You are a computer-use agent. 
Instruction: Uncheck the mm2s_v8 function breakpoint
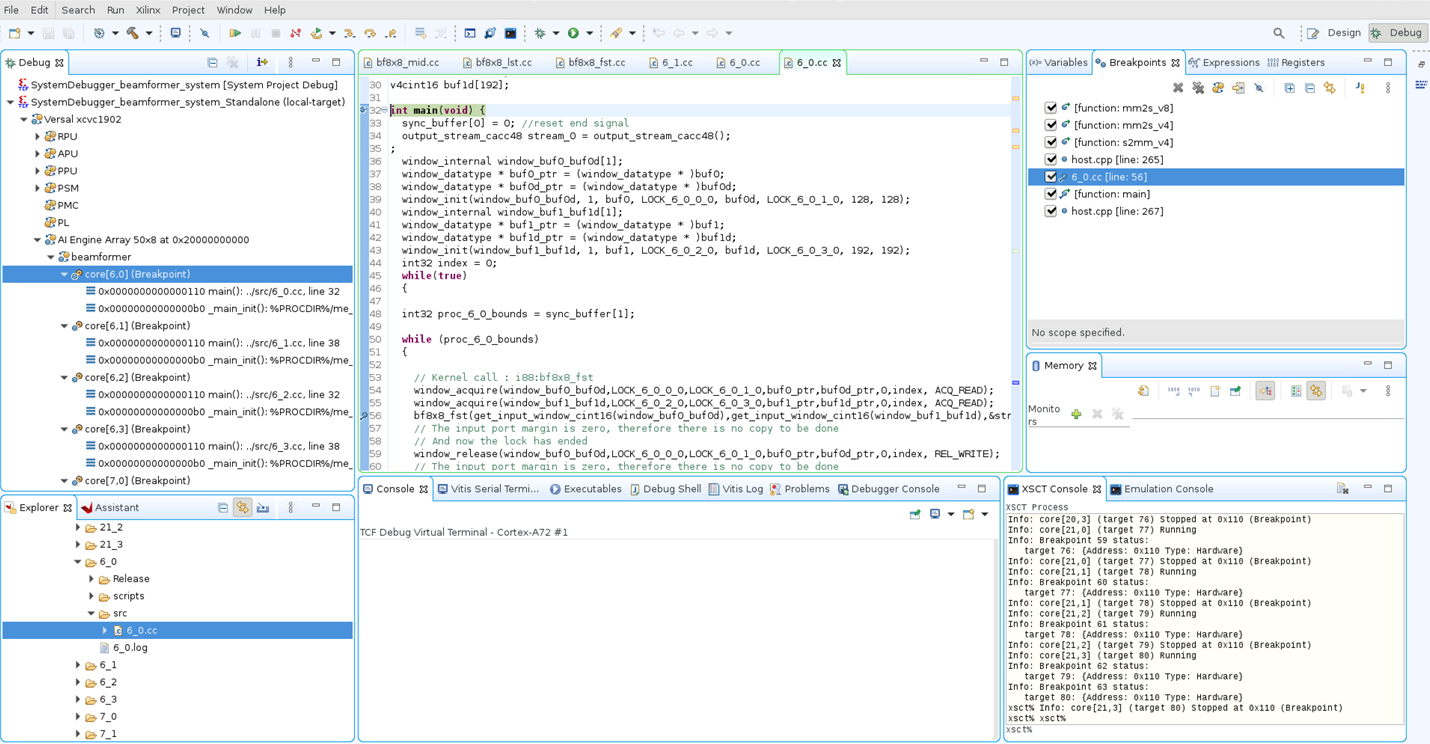[x=1051, y=108]
